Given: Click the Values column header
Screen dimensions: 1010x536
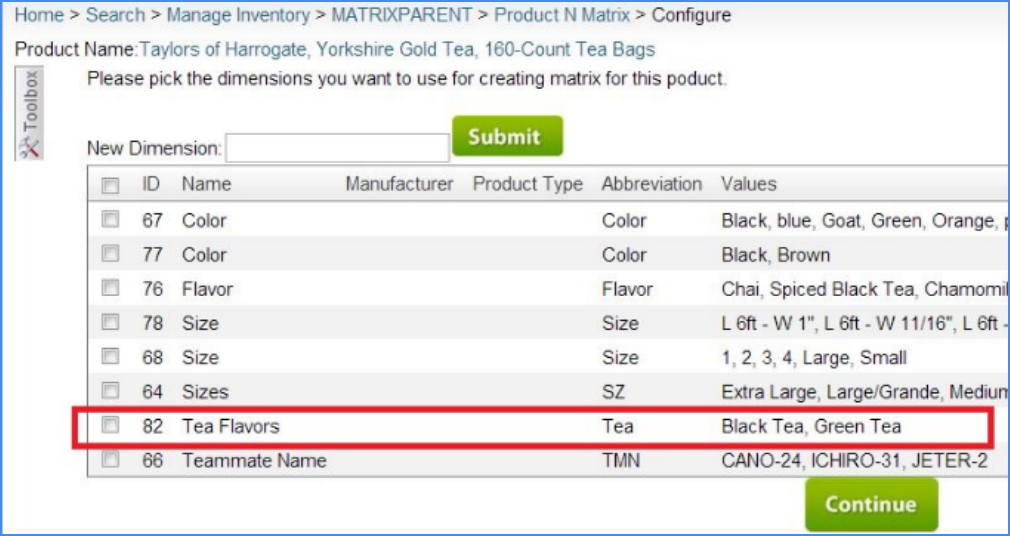Looking at the screenshot, I should click(748, 184).
